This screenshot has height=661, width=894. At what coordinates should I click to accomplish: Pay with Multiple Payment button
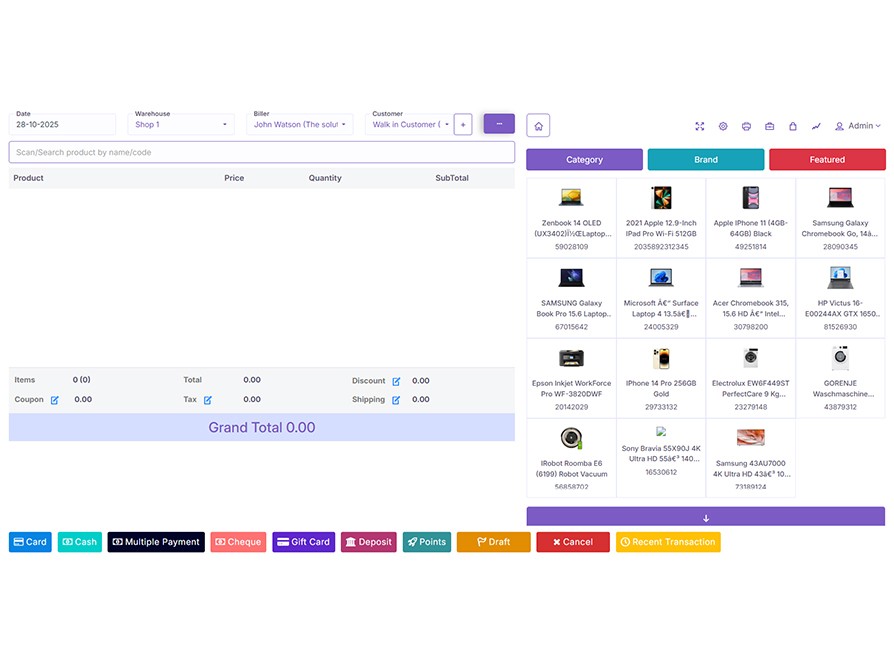point(156,542)
